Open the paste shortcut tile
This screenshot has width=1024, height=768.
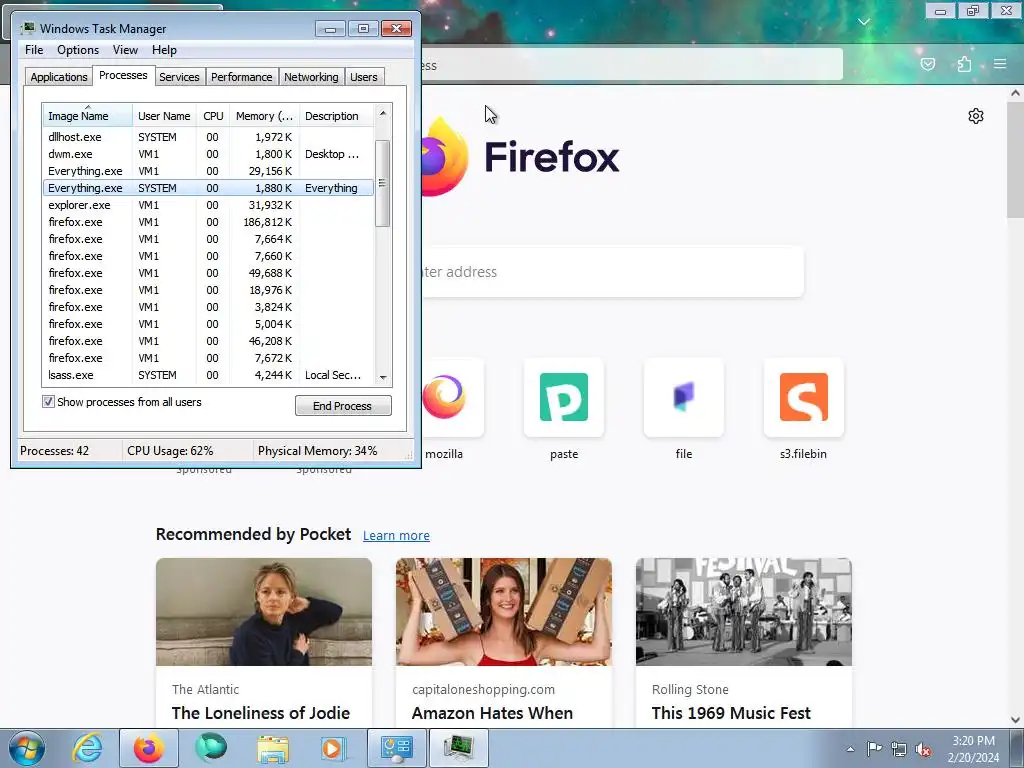tap(564, 397)
